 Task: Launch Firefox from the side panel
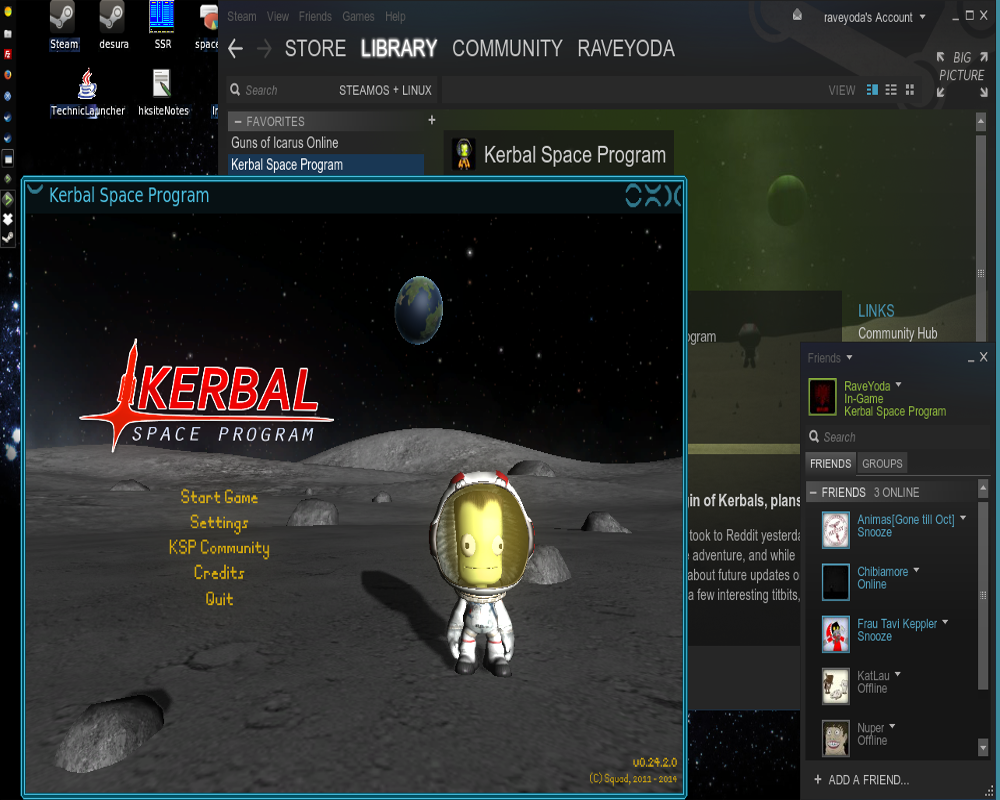click(8, 75)
